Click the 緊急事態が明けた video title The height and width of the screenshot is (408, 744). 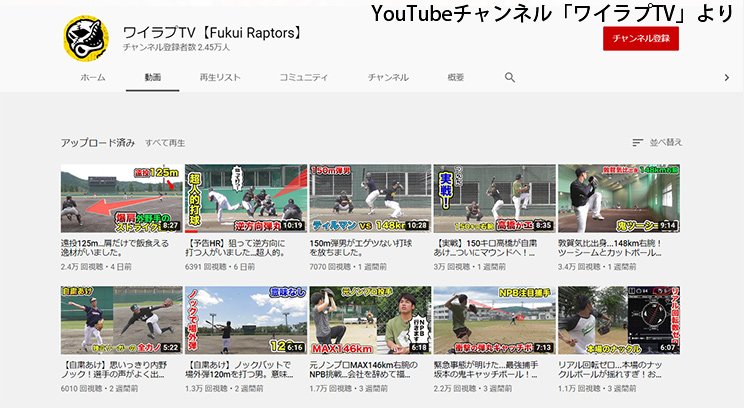(x=492, y=370)
